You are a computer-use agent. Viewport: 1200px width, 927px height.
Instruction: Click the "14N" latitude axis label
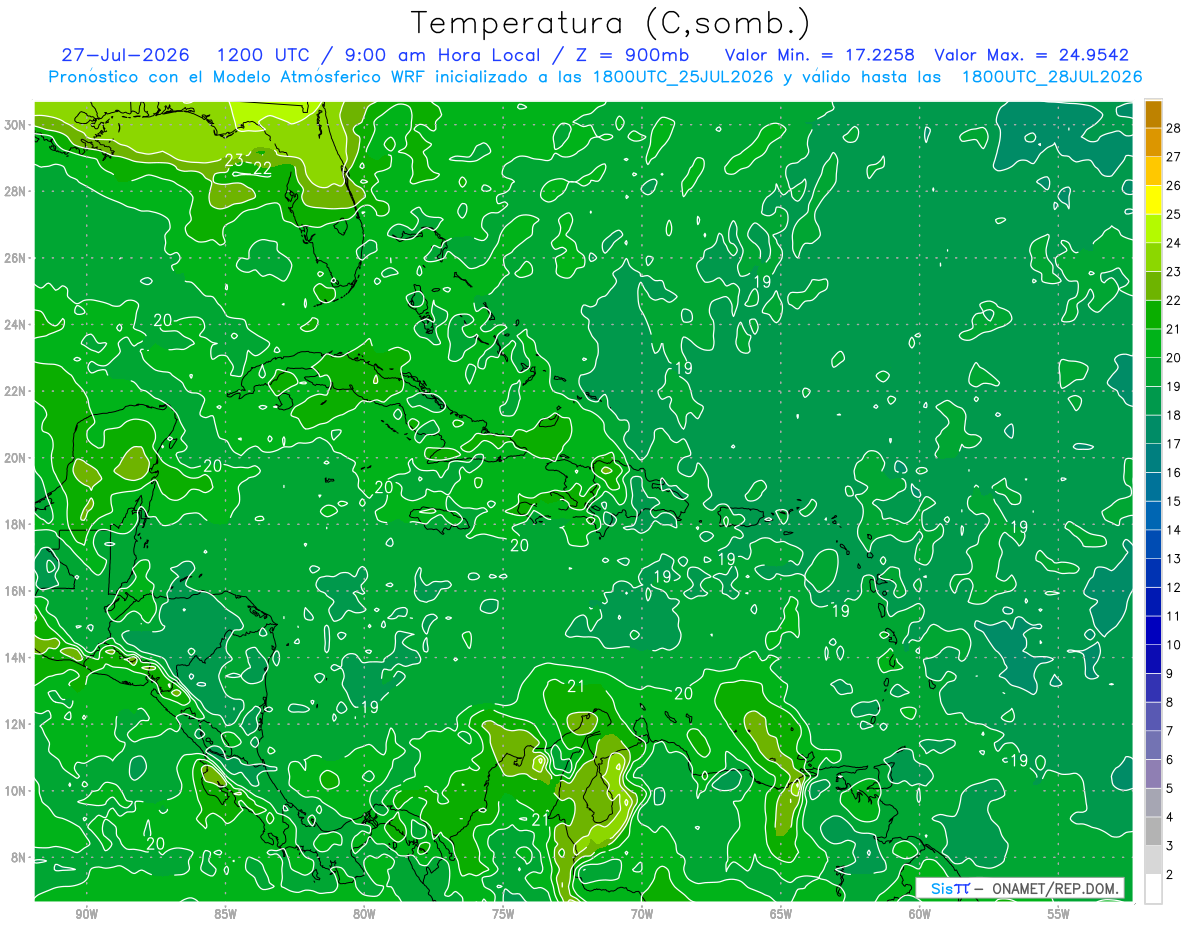click(x=16, y=657)
